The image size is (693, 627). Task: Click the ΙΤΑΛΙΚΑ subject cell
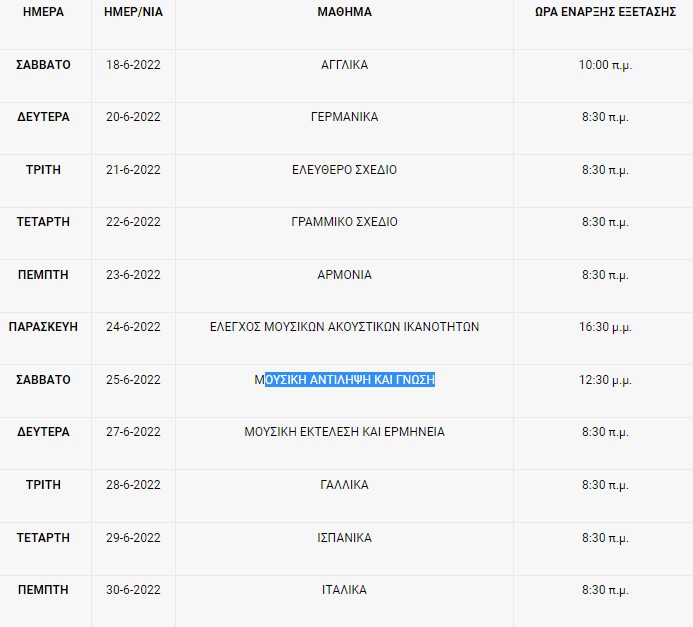click(344, 590)
